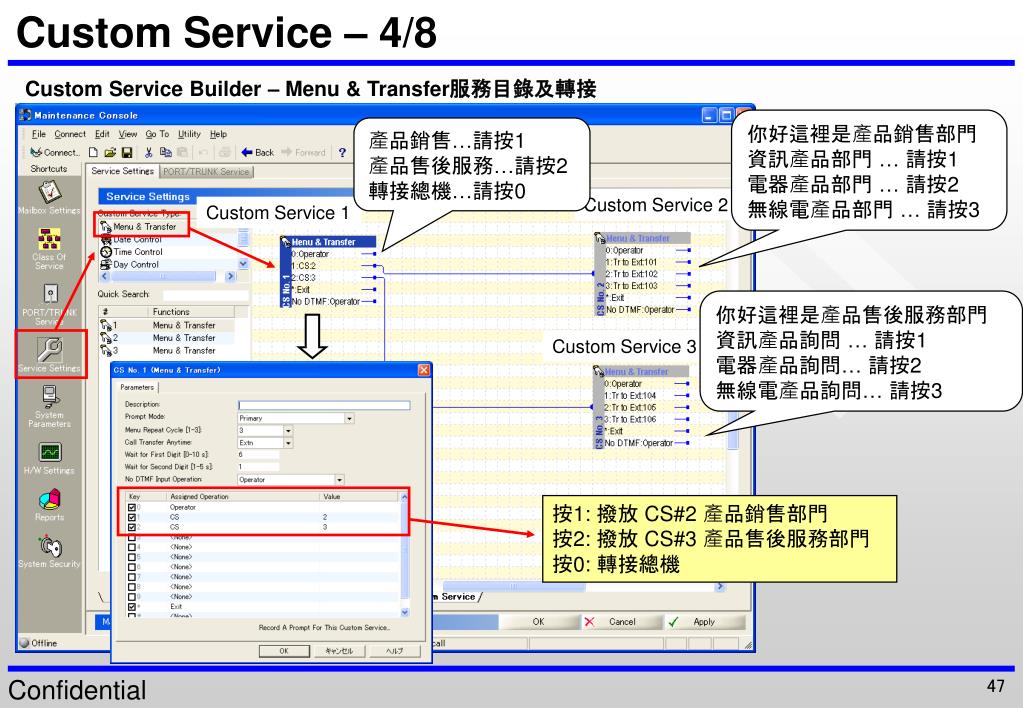Screen dimensions: 1023x708
Task: Enable key 8 checkbox
Action: coord(132,587)
